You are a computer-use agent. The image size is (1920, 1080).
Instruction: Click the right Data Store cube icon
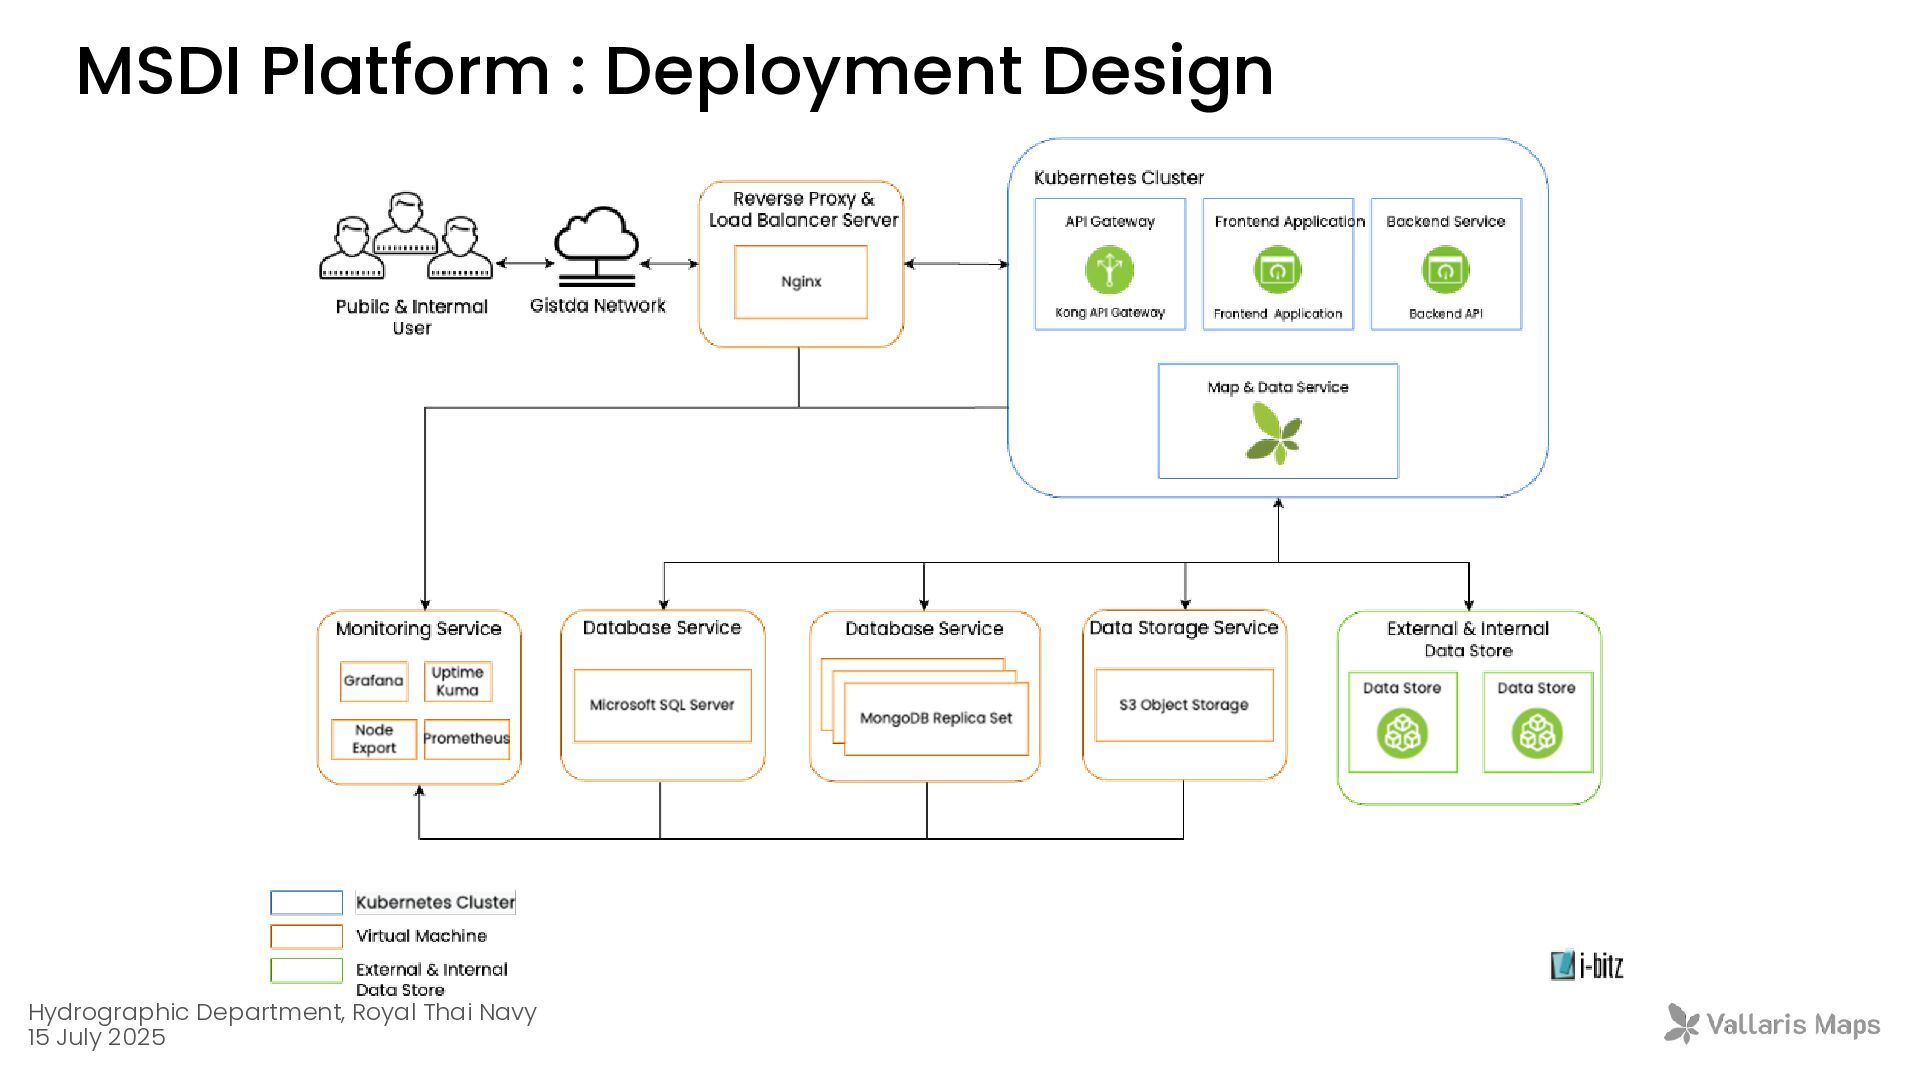tap(1536, 734)
